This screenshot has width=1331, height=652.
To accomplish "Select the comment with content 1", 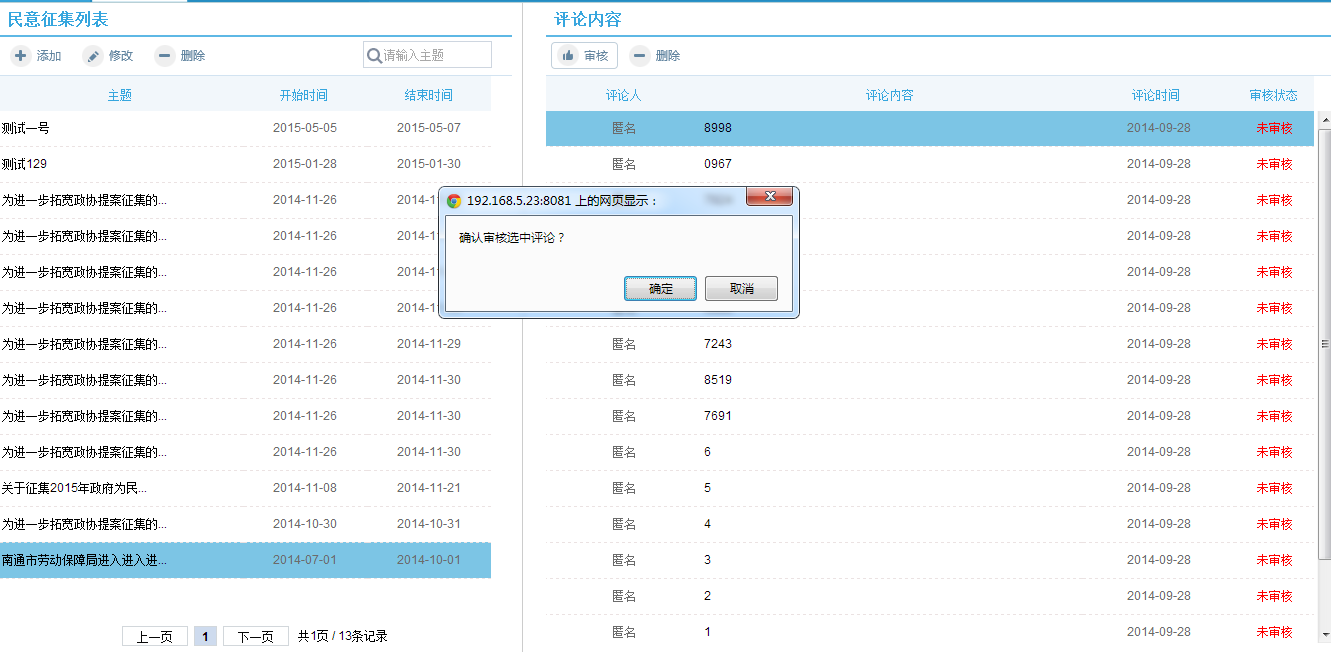I will (x=930, y=632).
